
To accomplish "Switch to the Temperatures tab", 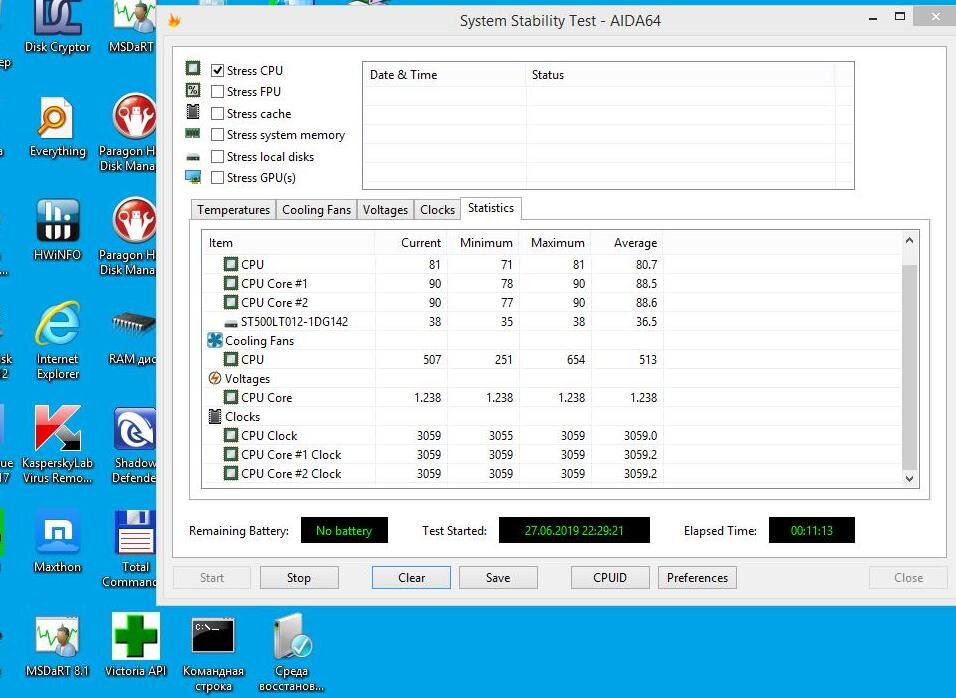I will (x=234, y=210).
